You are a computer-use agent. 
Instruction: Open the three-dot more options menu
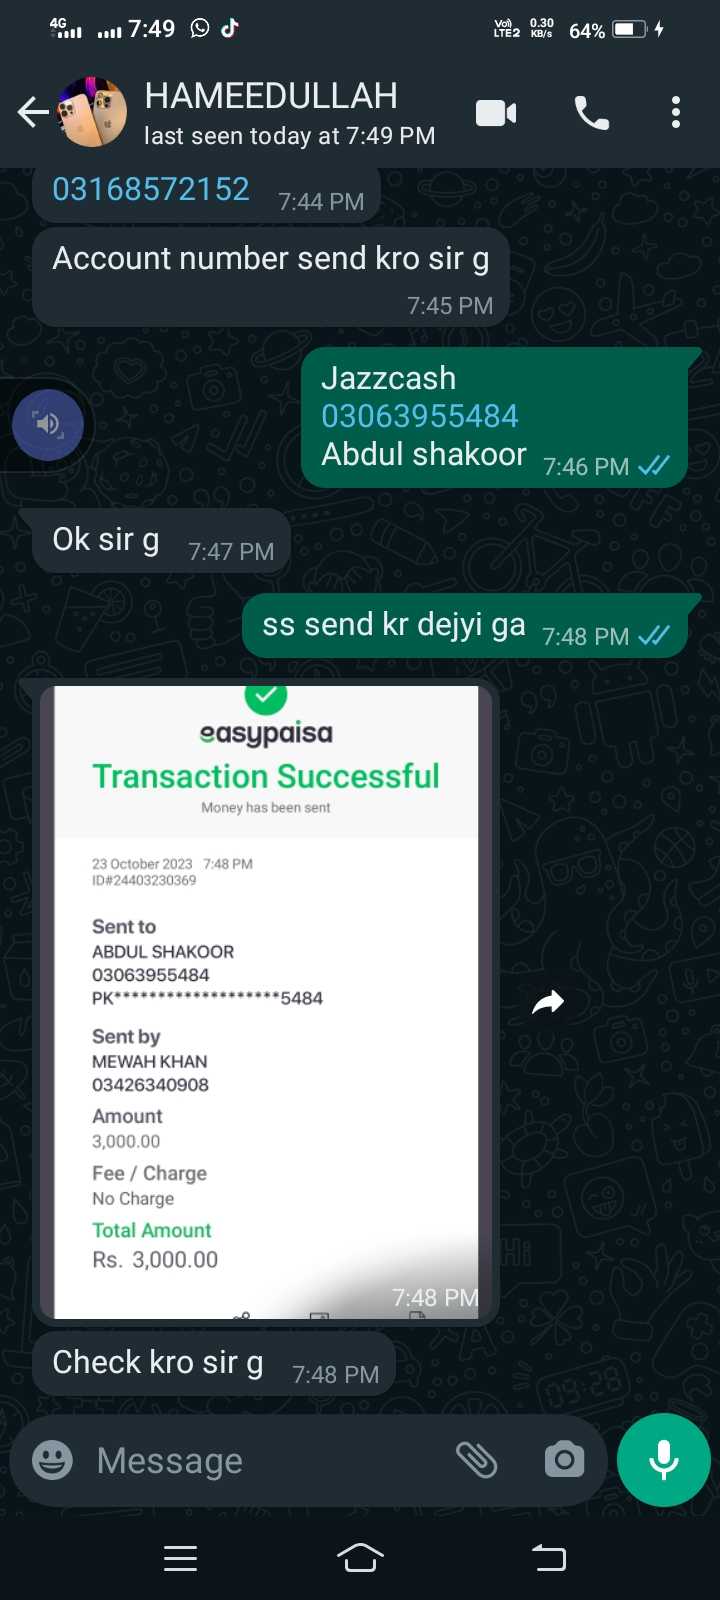click(x=676, y=113)
